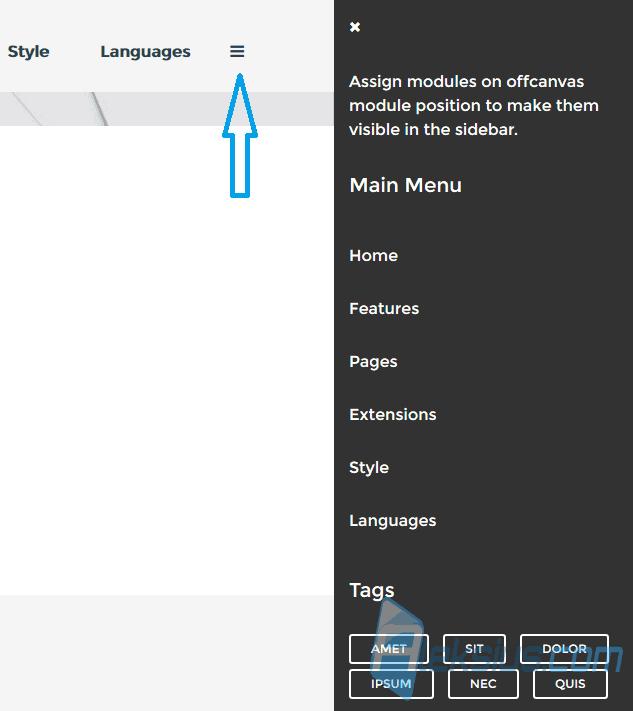Choose Style in the sidebar Main Menu
The image size is (633, 711).
(369, 468)
